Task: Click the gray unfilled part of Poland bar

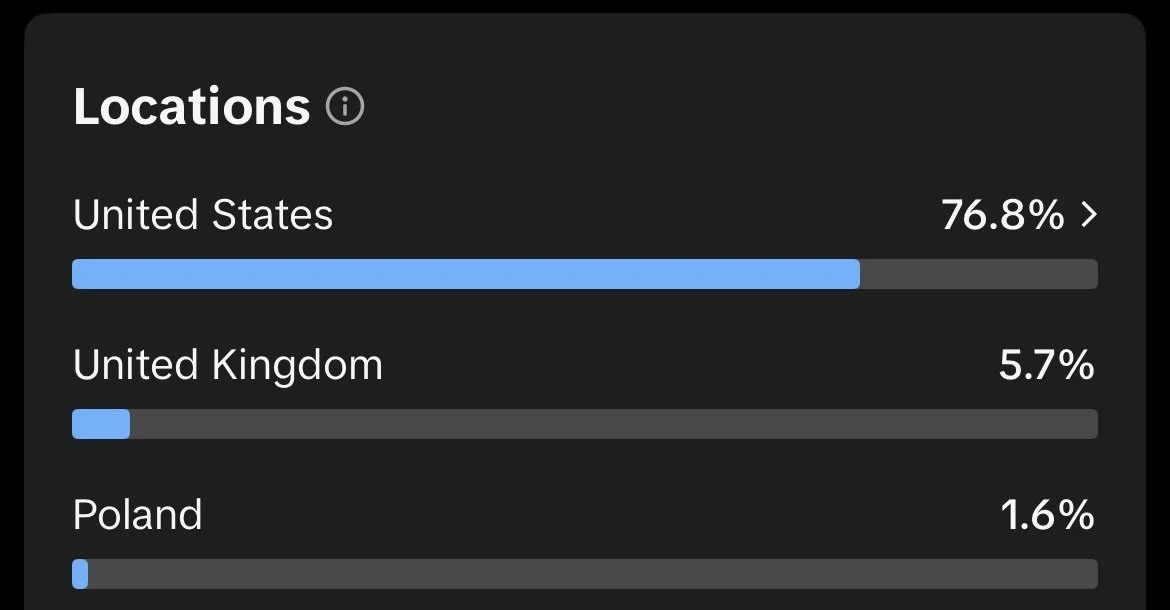Action: [x=592, y=574]
